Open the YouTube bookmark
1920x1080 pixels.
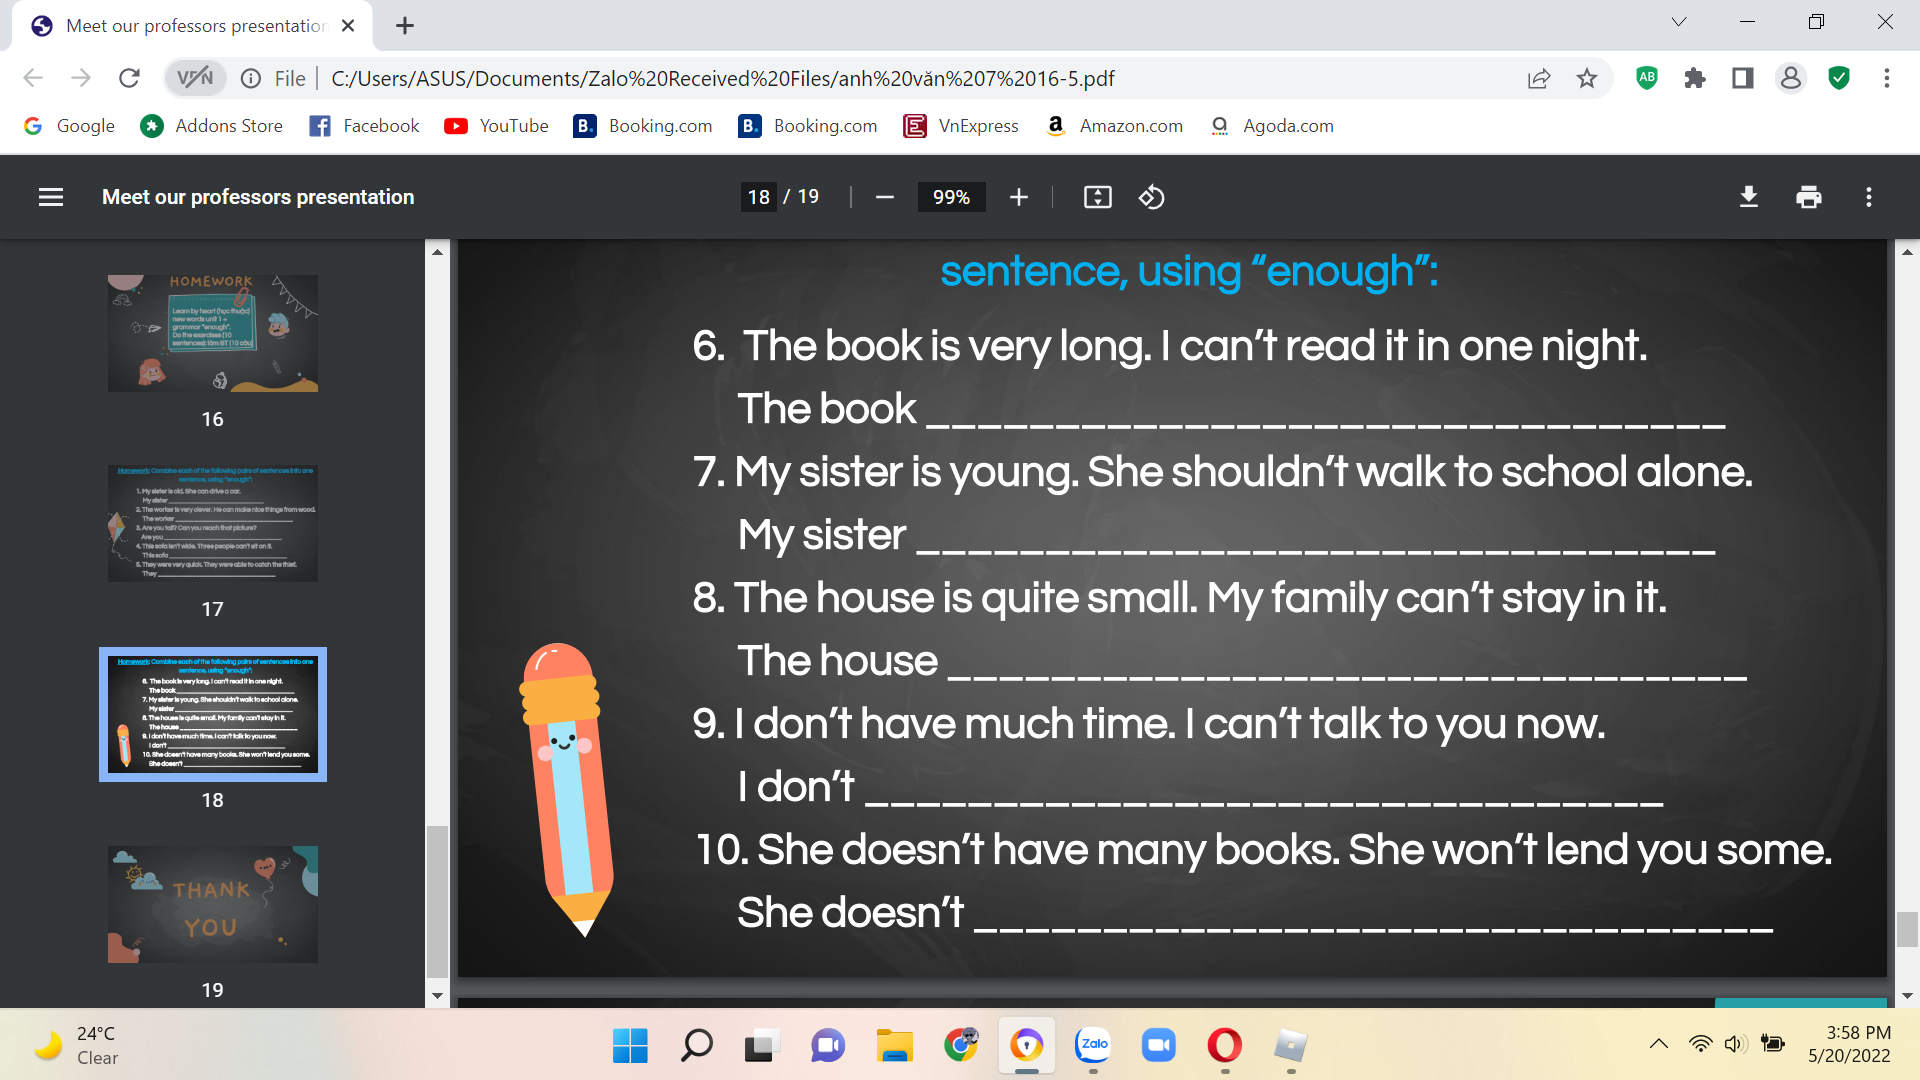(497, 126)
